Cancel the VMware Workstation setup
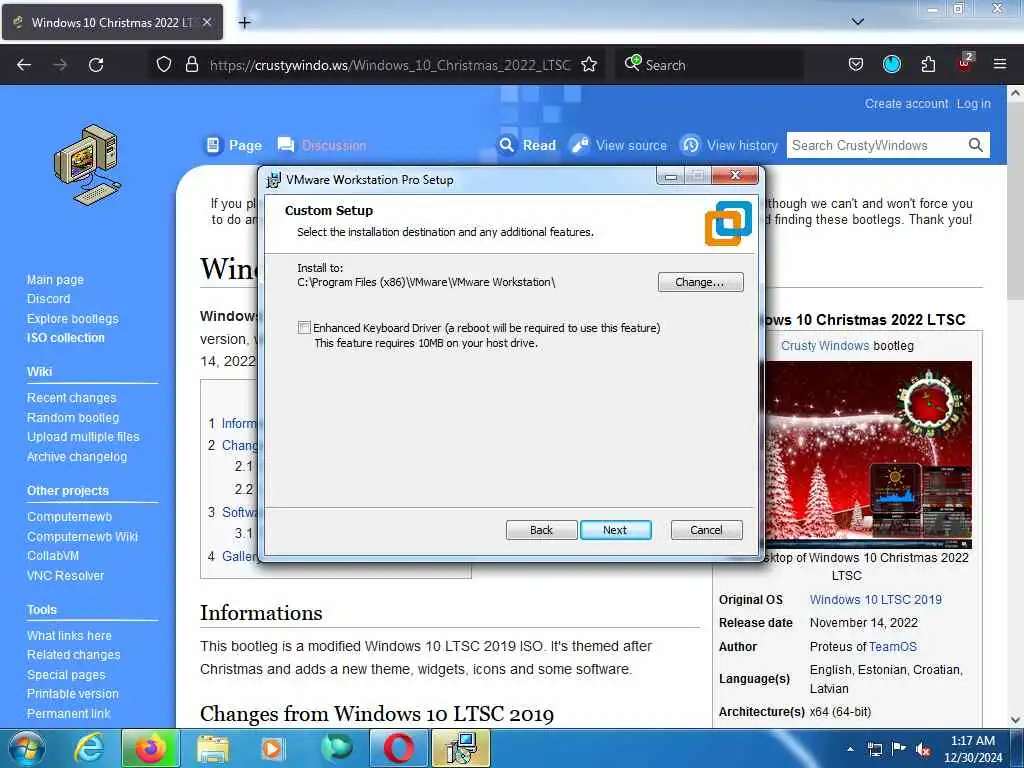This screenshot has width=1024, height=768. (707, 530)
